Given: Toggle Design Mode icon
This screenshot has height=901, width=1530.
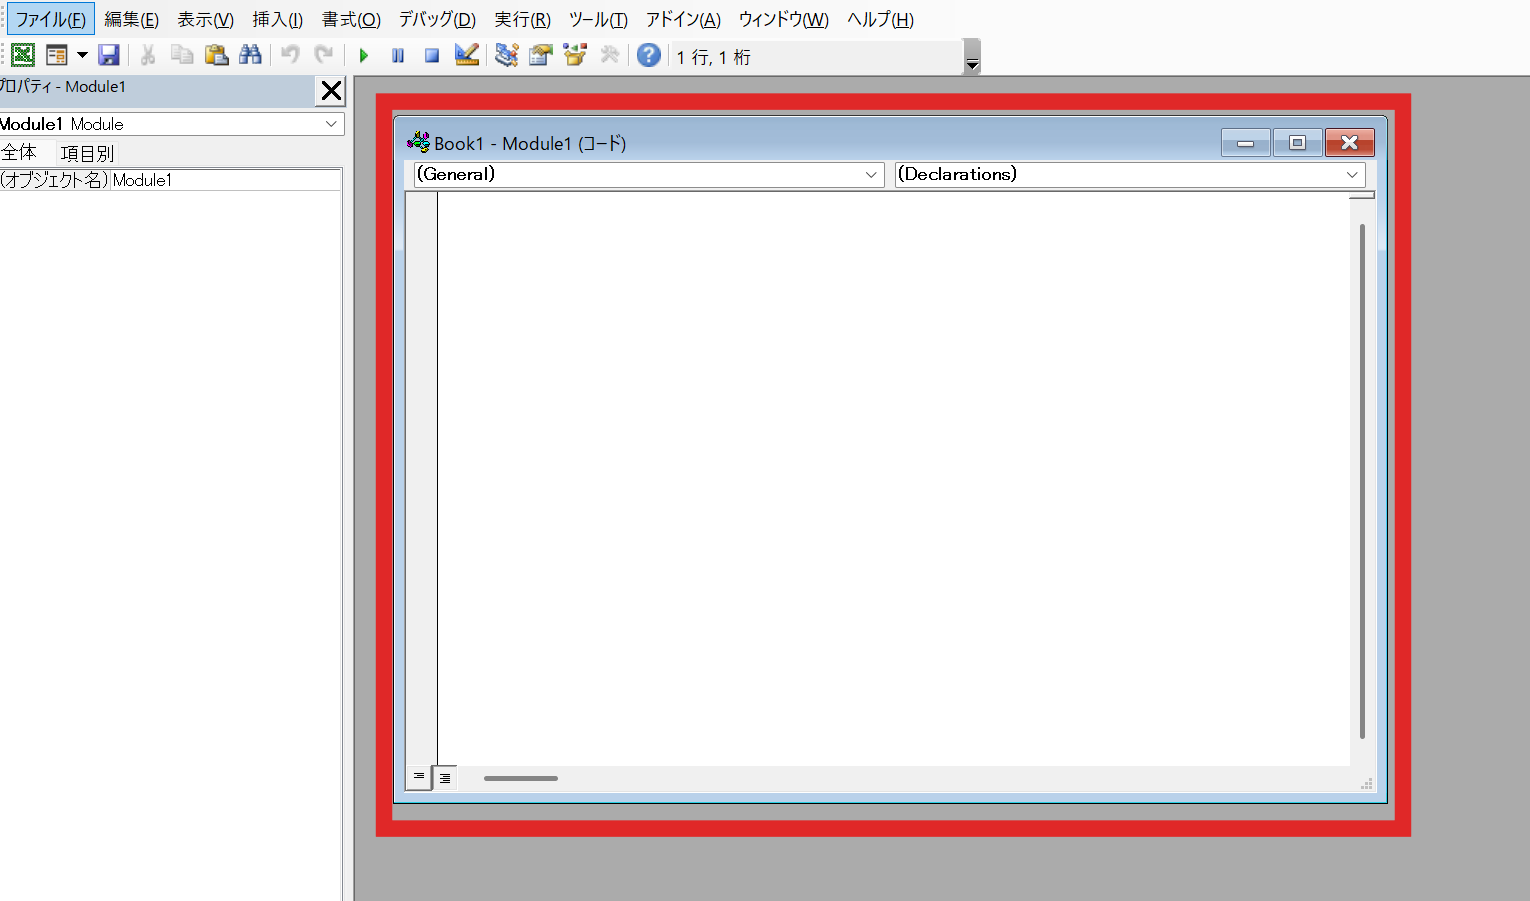Looking at the screenshot, I should coord(467,55).
